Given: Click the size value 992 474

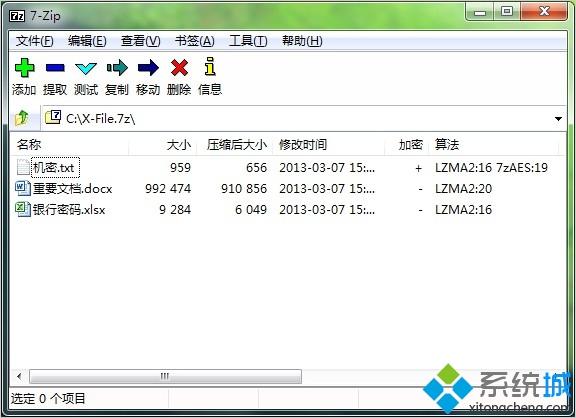Looking at the screenshot, I should click(x=168, y=189).
